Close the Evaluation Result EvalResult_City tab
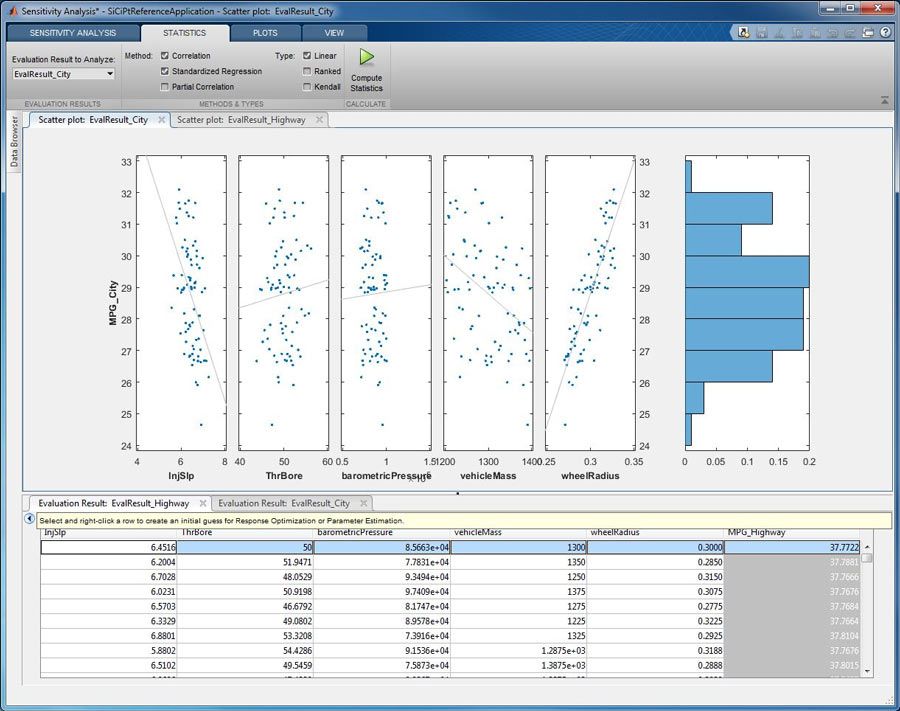Viewport: 900px width, 711px height. click(x=363, y=503)
